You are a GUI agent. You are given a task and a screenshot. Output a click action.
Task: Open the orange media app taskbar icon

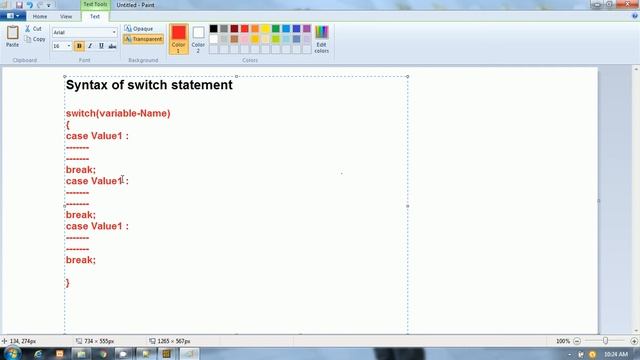(60, 354)
